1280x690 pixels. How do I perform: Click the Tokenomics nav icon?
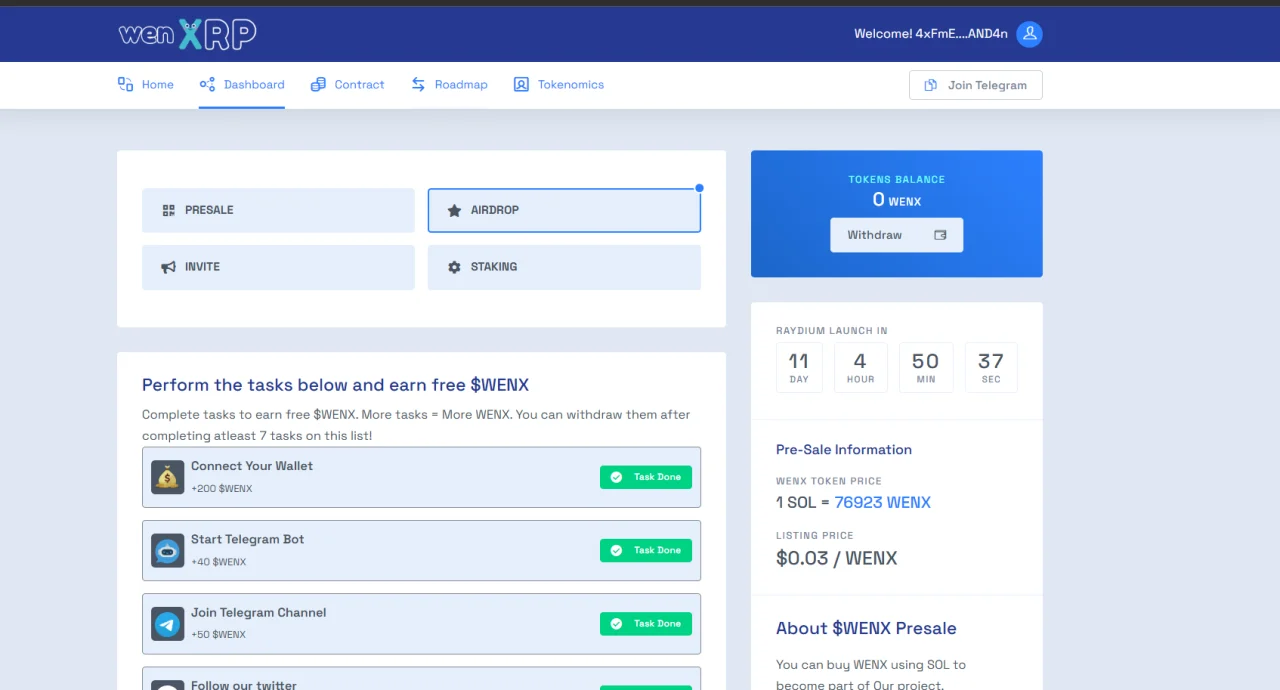[x=521, y=84]
